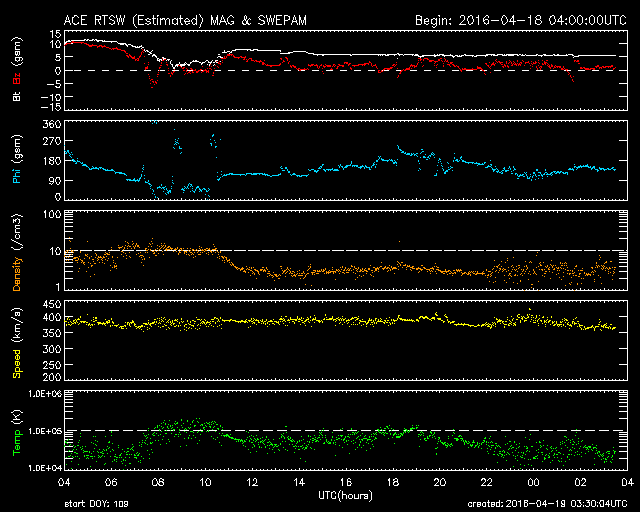
Task: Click the '12' hour tick label
Action: click(252, 483)
